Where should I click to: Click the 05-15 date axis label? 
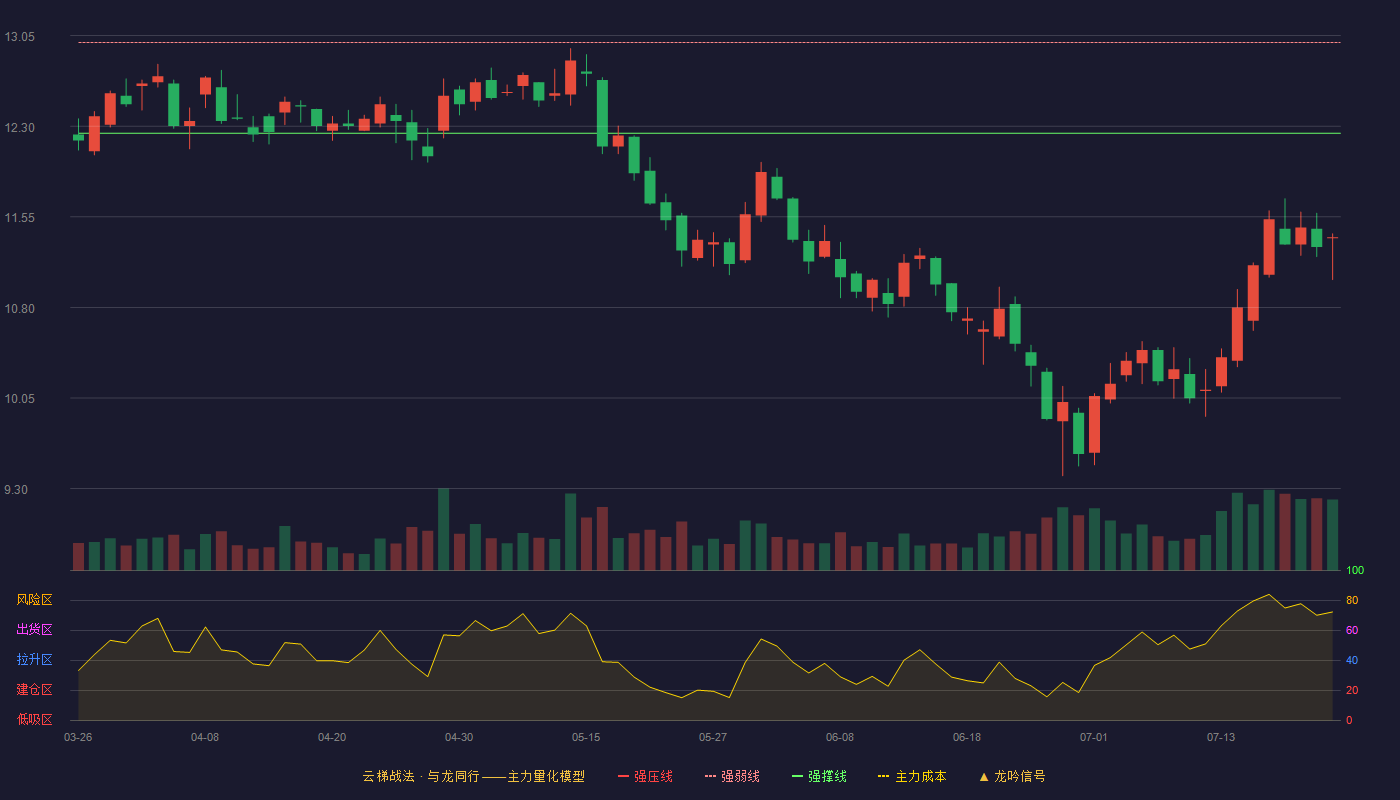point(586,737)
